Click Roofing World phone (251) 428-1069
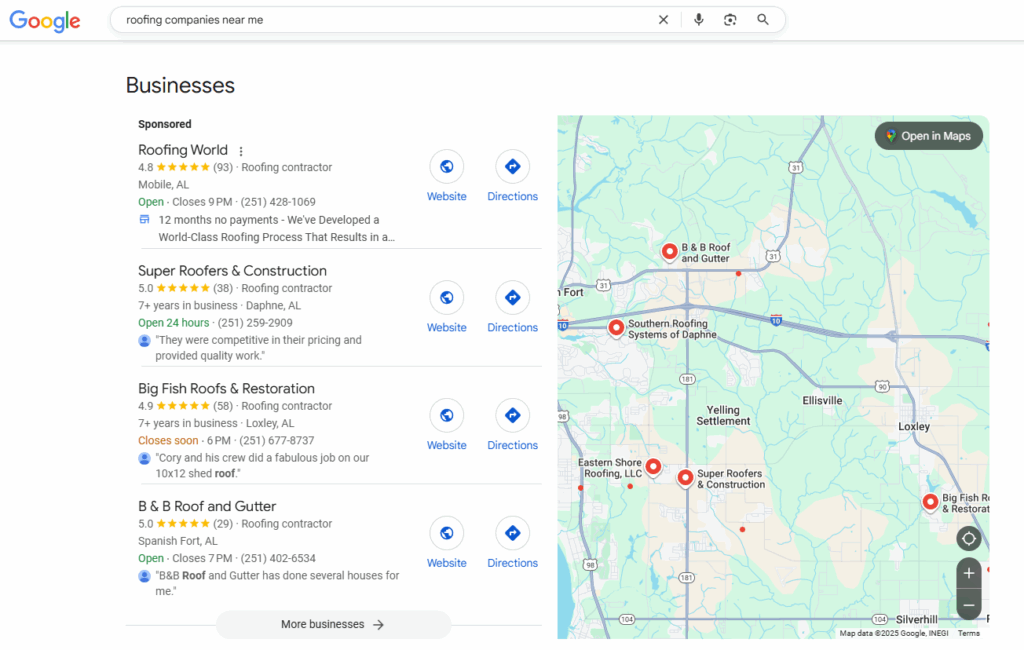The width and height of the screenshot is (1024, 650). point(278,202)
